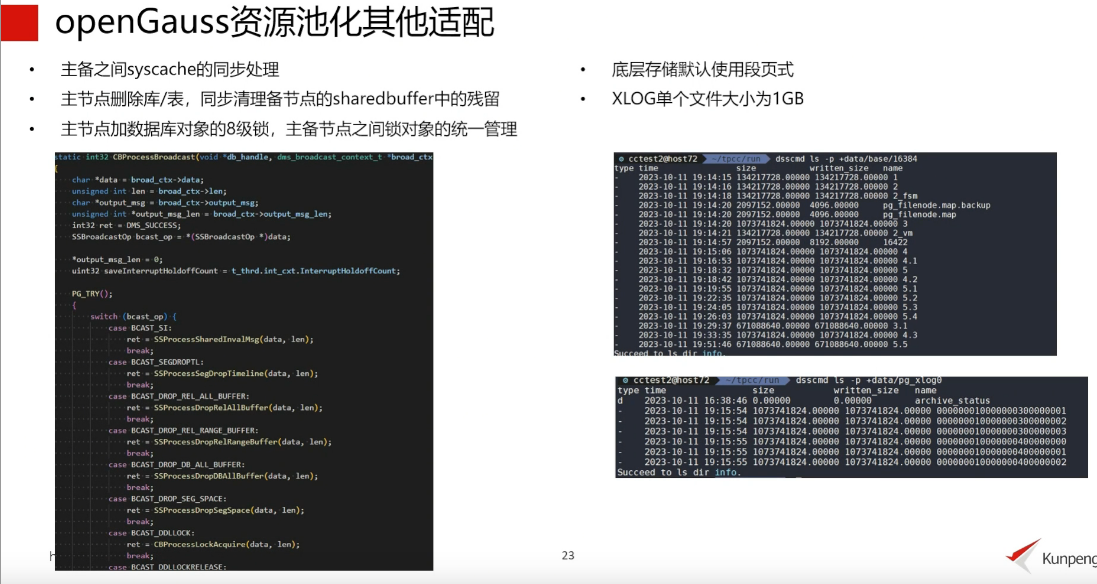1097x584 pixels.
Task: Select bullet about 数据库对象的8级锁
Action: [289, 129]
